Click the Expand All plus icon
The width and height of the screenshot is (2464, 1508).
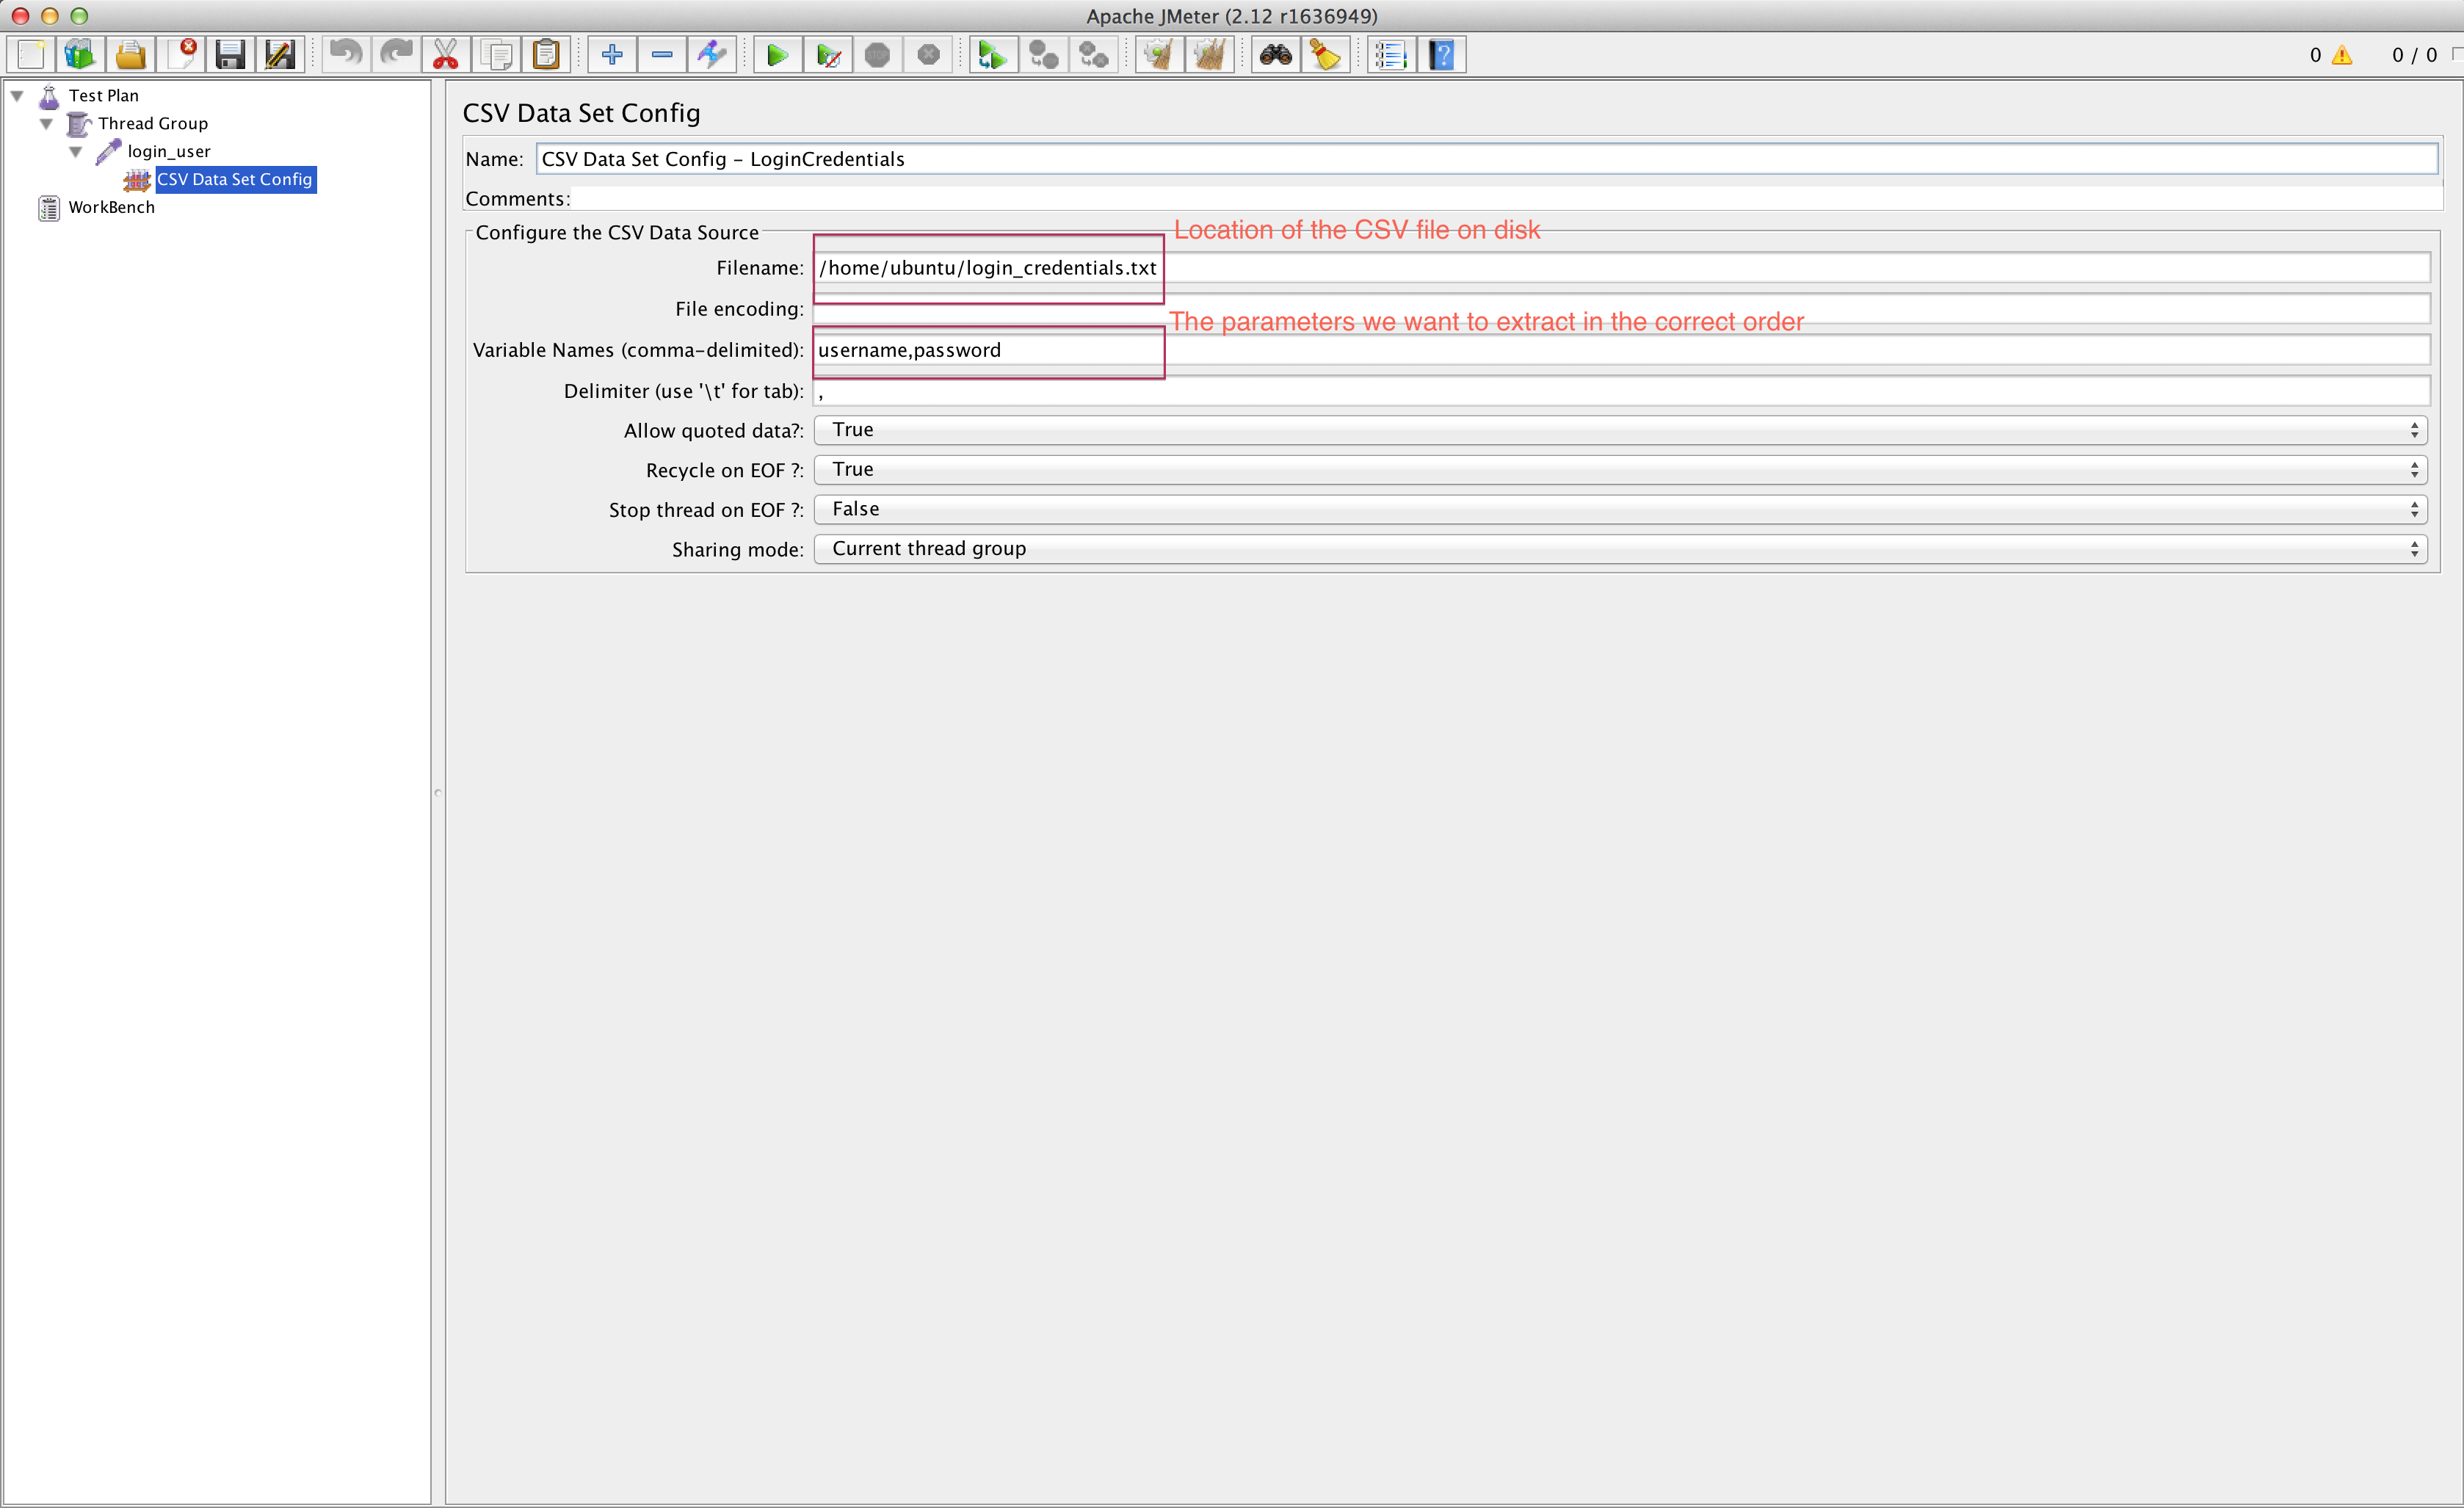click(x=612, y=55)
